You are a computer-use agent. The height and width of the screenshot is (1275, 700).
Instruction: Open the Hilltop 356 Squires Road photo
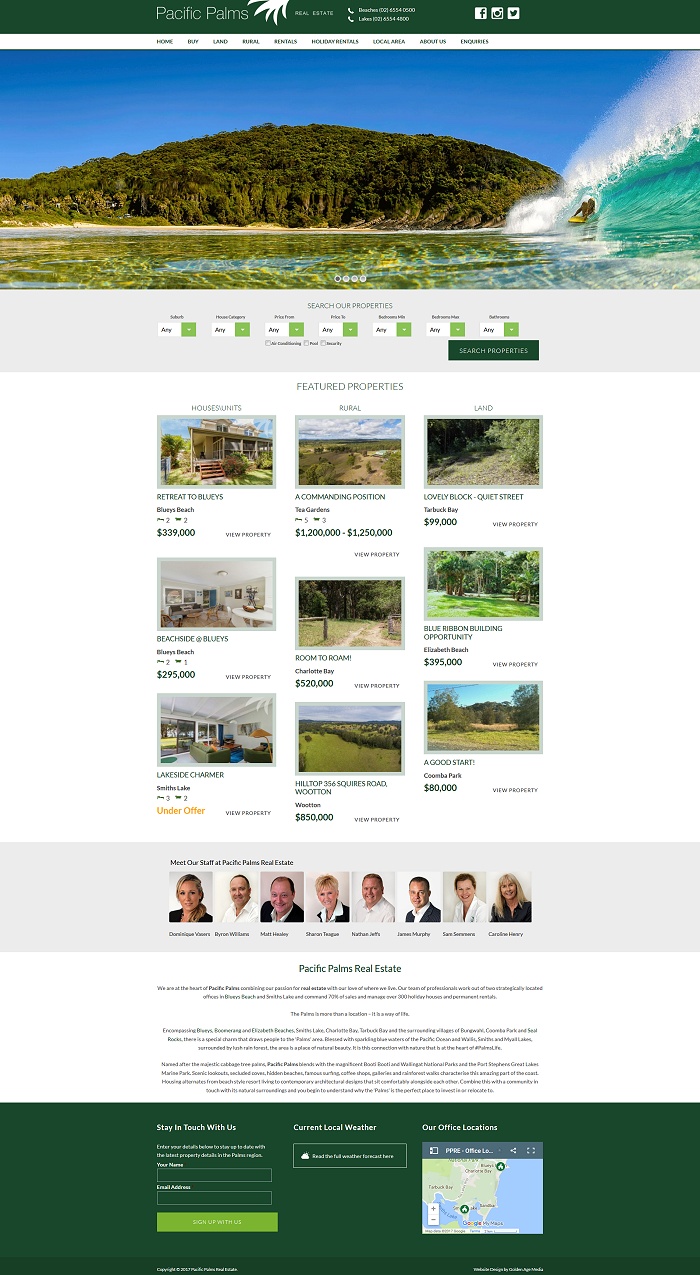[x=350, y=739]
